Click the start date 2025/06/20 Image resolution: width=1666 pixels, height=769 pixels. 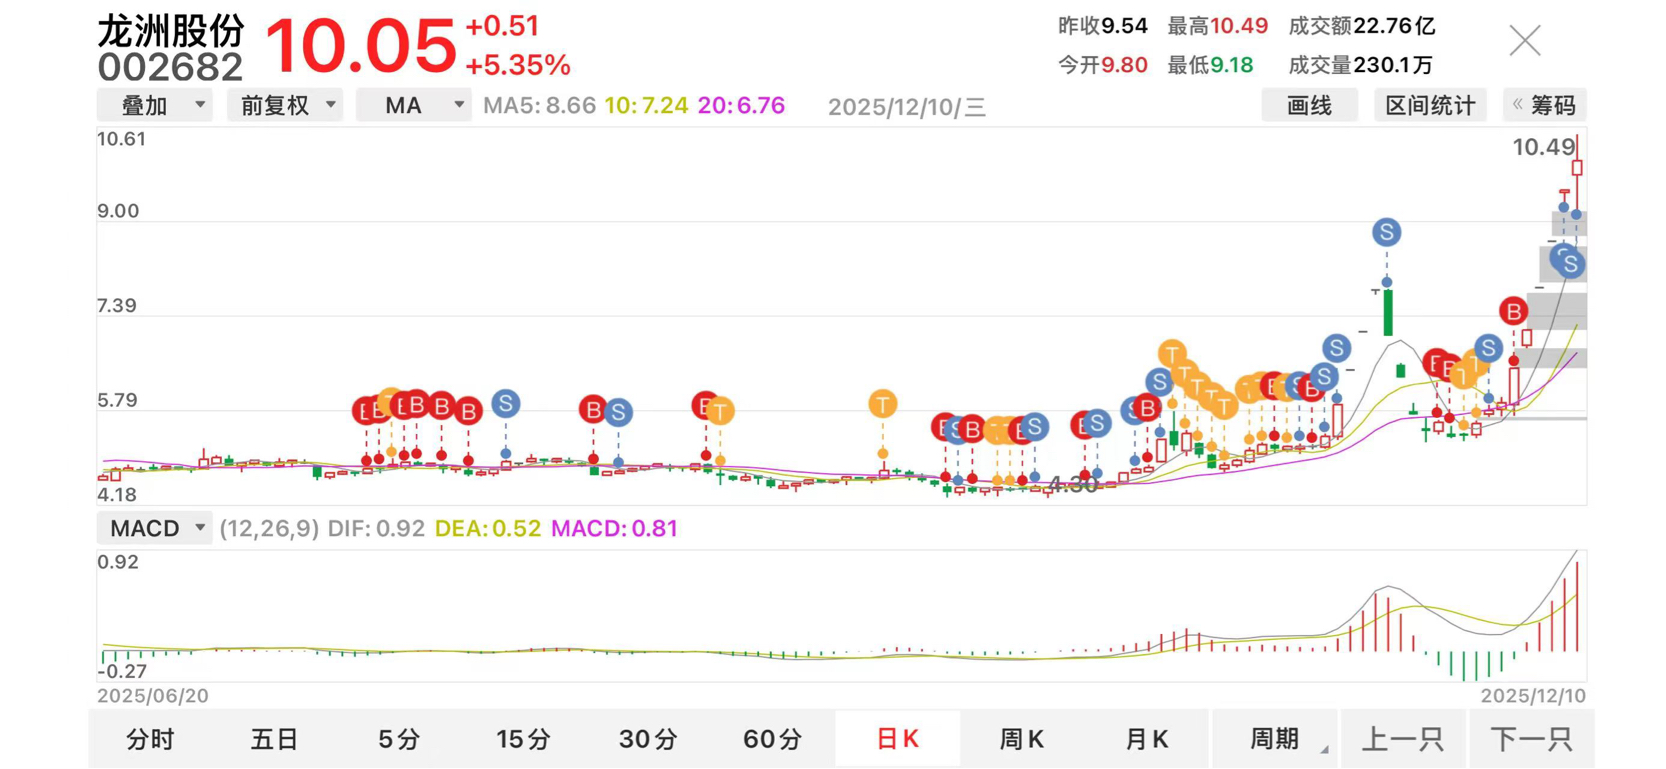click(153, 695)
